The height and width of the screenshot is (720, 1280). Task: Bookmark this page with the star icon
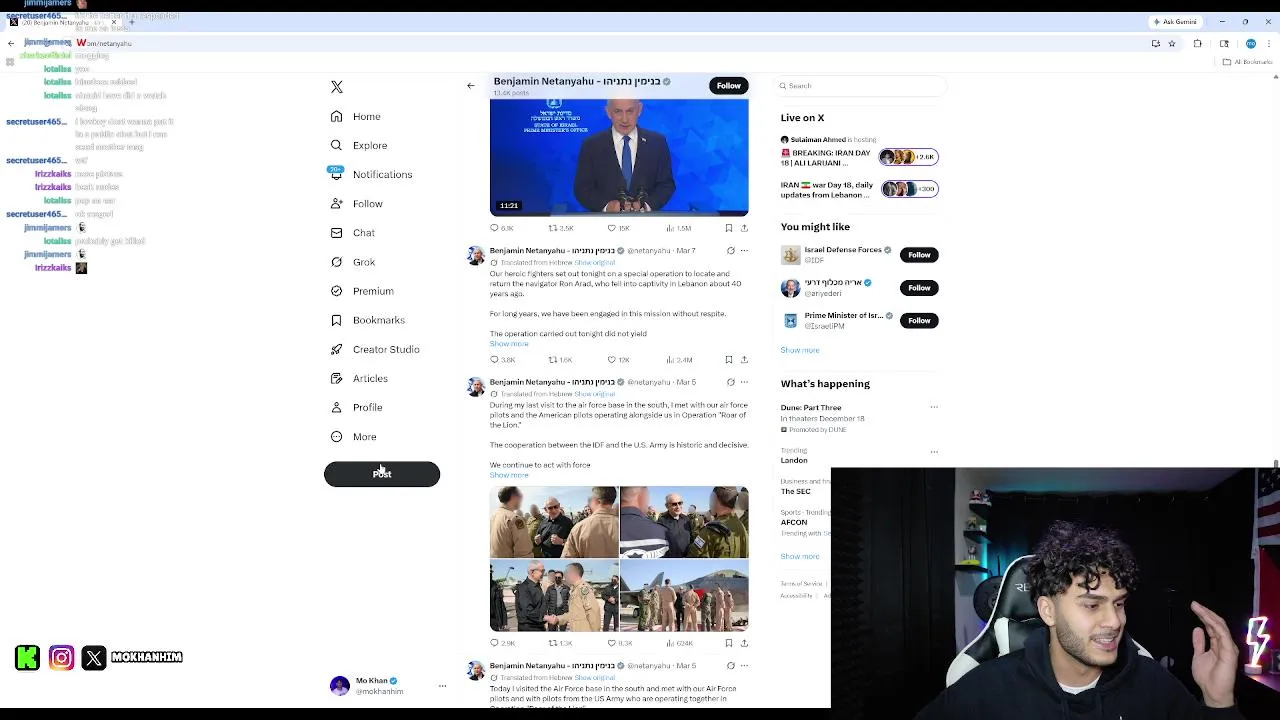[1171, 44]
